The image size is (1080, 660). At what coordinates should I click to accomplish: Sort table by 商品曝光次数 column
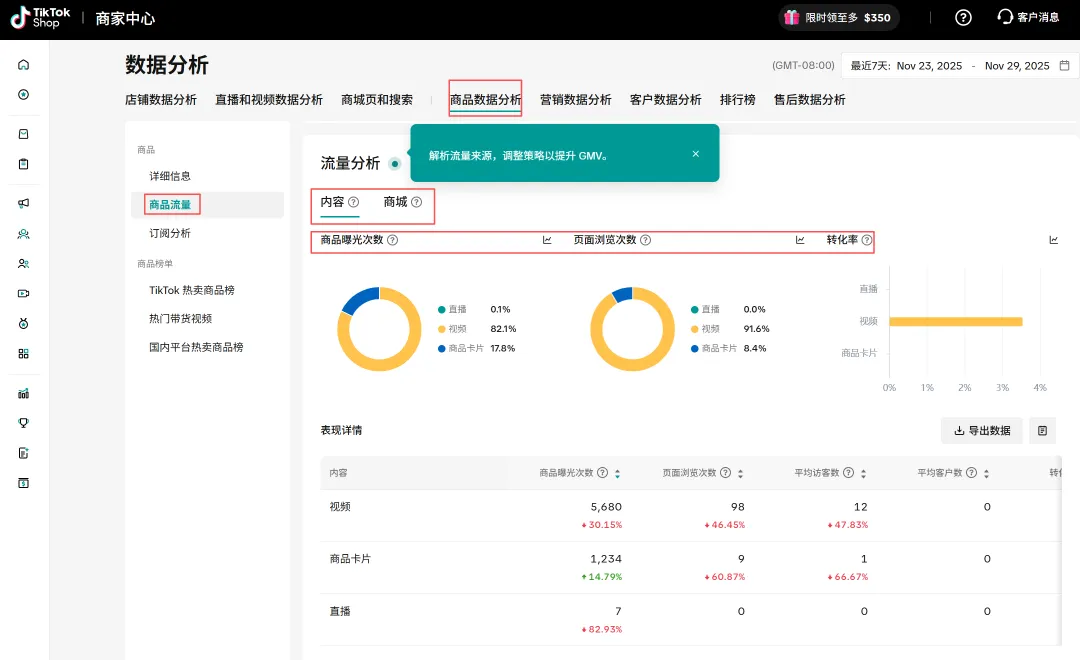click(617, 474)
